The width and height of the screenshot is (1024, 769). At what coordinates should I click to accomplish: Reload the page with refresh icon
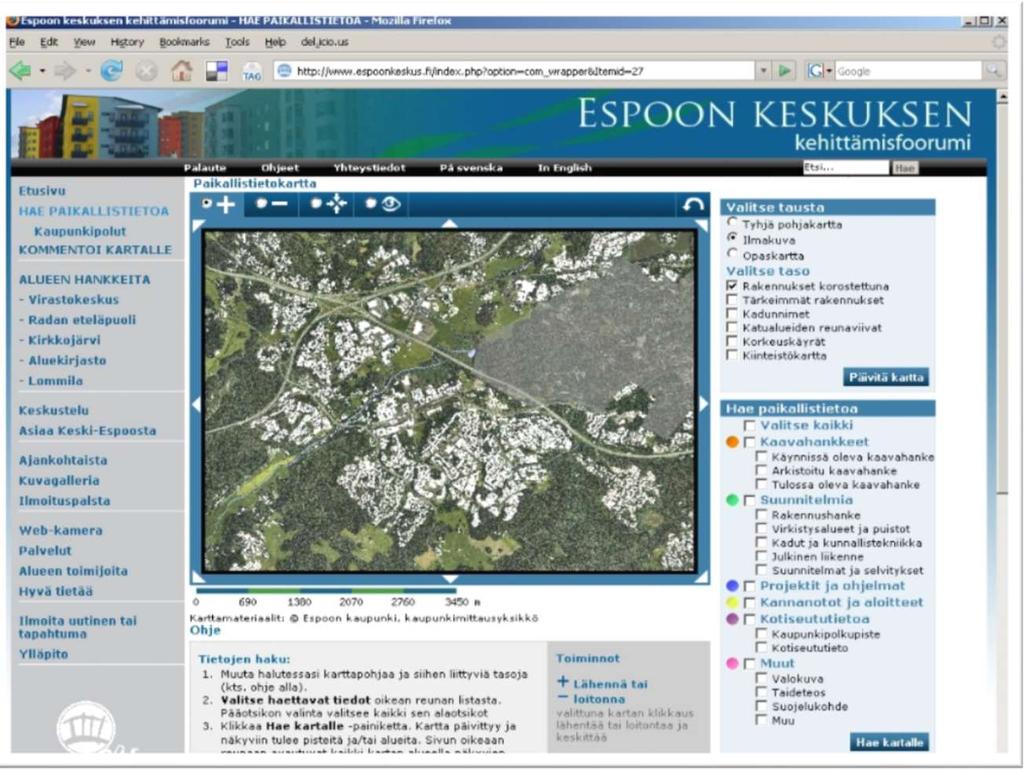[112, 71]
